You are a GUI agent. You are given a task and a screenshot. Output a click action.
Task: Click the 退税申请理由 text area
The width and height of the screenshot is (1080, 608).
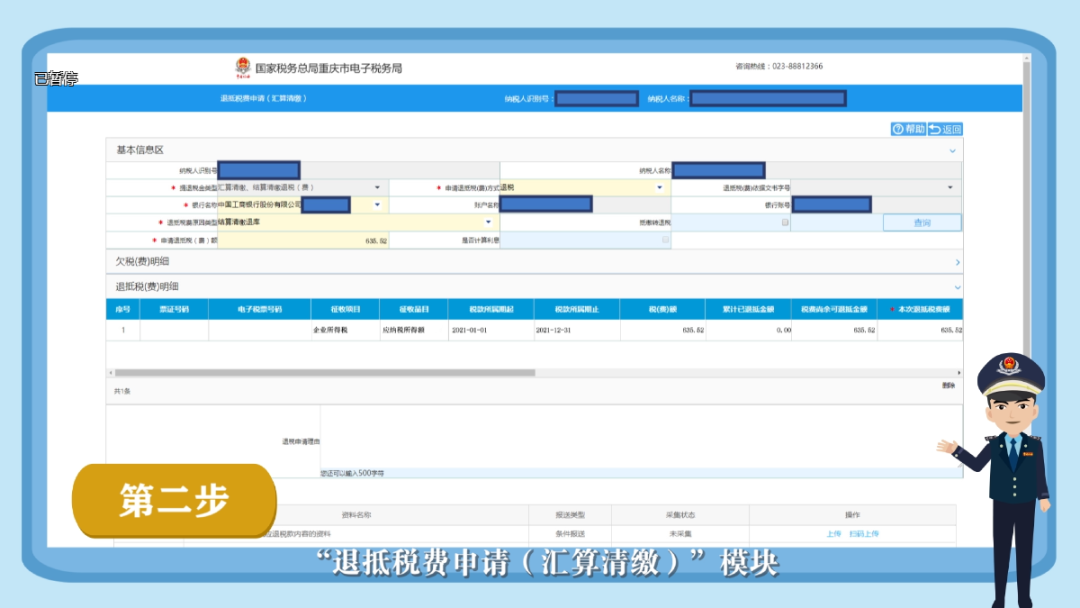click(x=640, y=435)
